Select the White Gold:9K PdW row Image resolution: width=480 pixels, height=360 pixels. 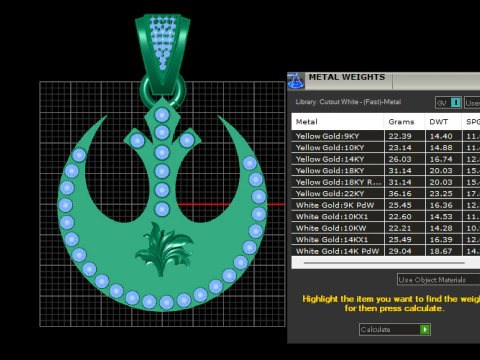coord(386,205)
